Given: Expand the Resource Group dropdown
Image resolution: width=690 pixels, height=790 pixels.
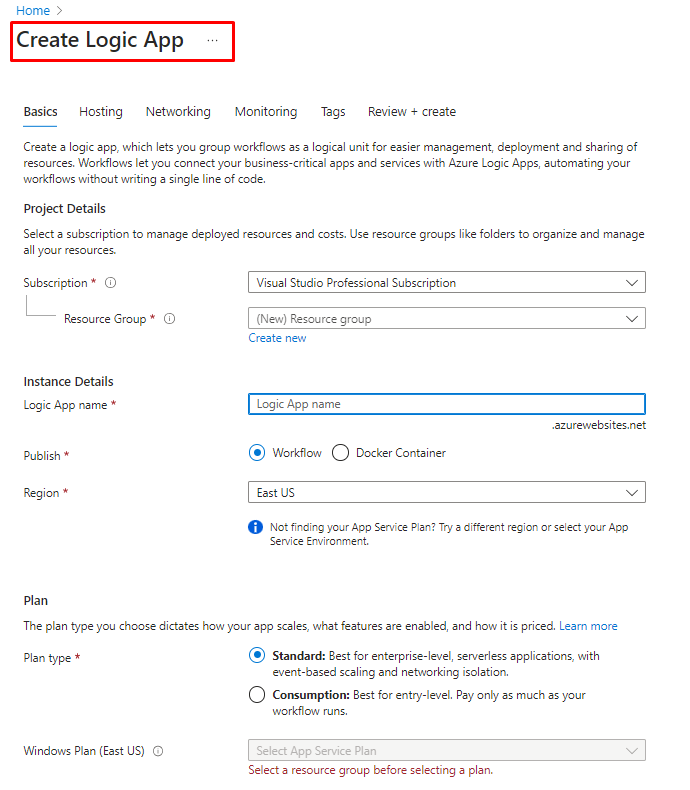Looking at the screenshot, I should pos(446,319).
